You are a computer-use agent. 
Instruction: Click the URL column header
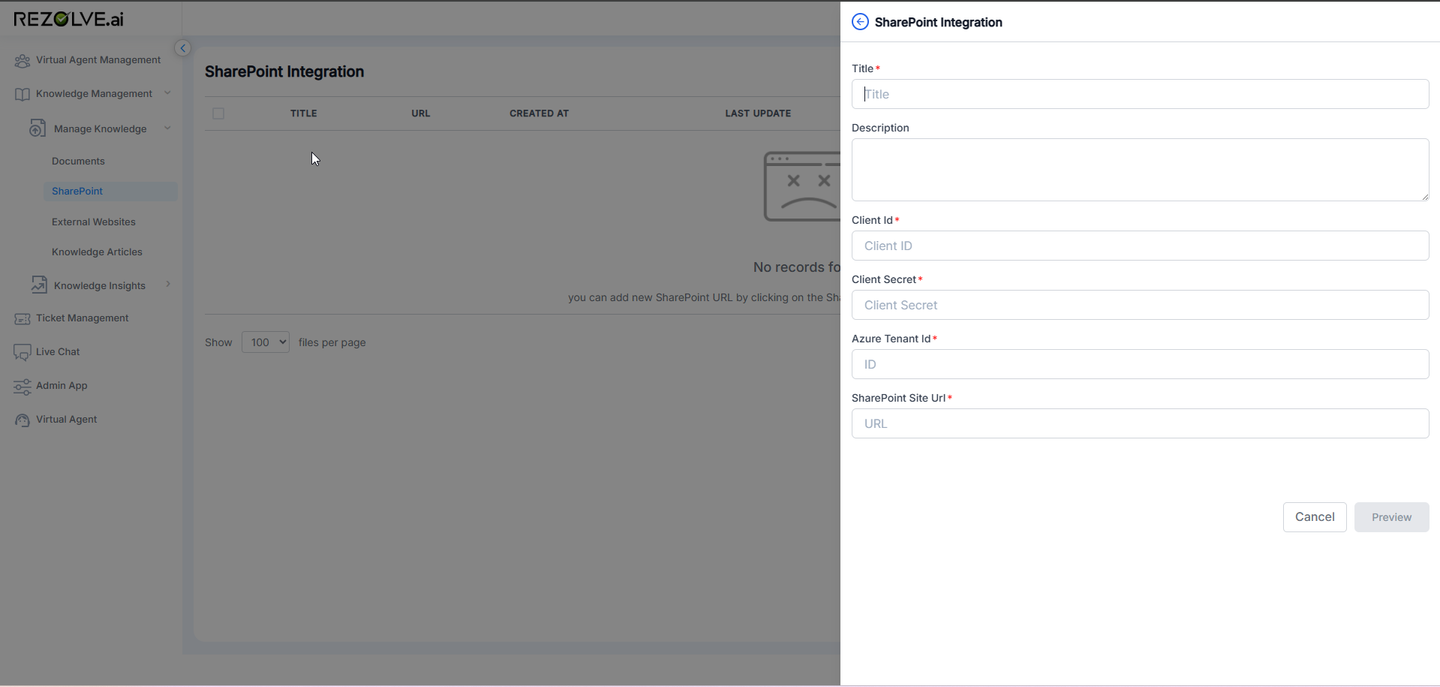[420, 114]
